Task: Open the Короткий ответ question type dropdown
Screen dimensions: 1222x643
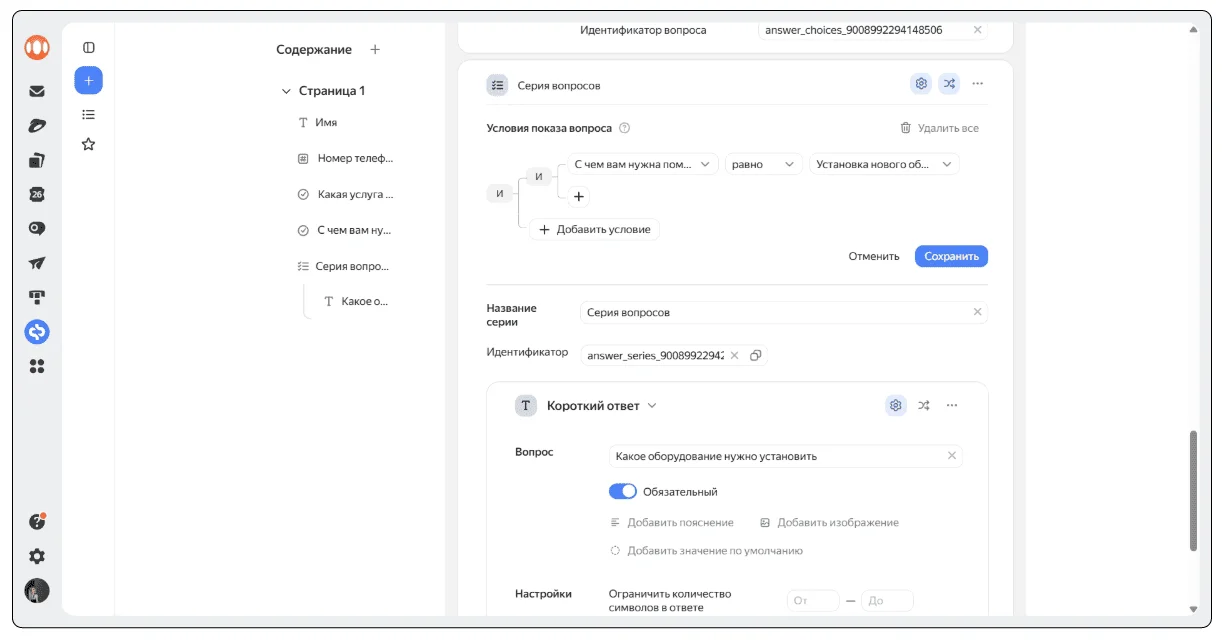Action: tap(601, 405)
